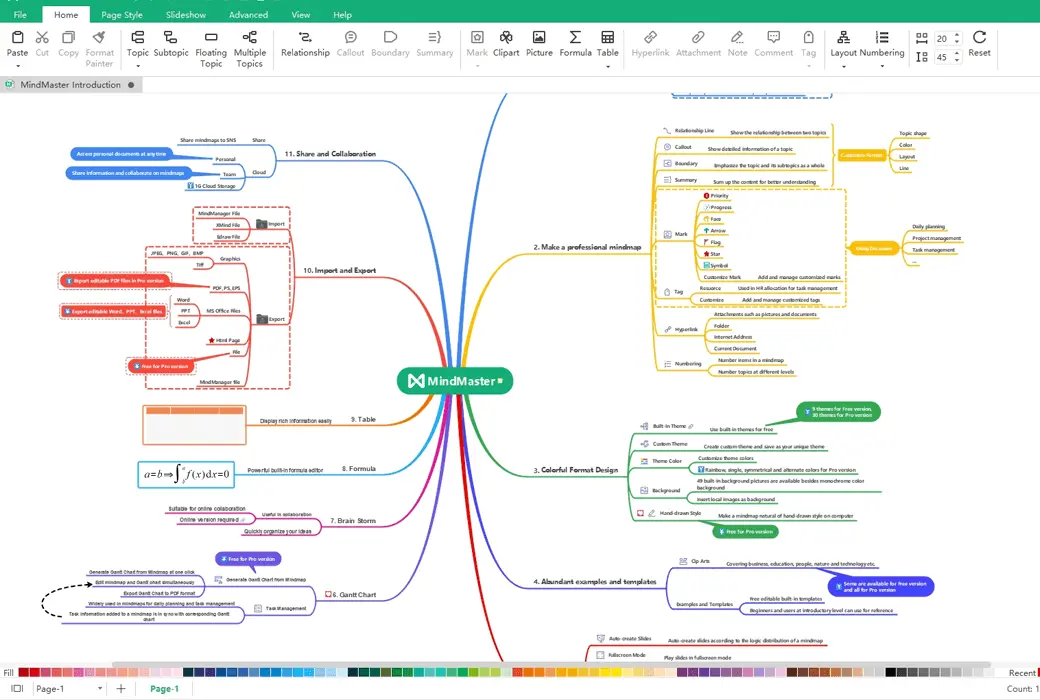Toggle the page panel icon at bottom left
The height and width of the screenshot is (700, 1040).
17,689
